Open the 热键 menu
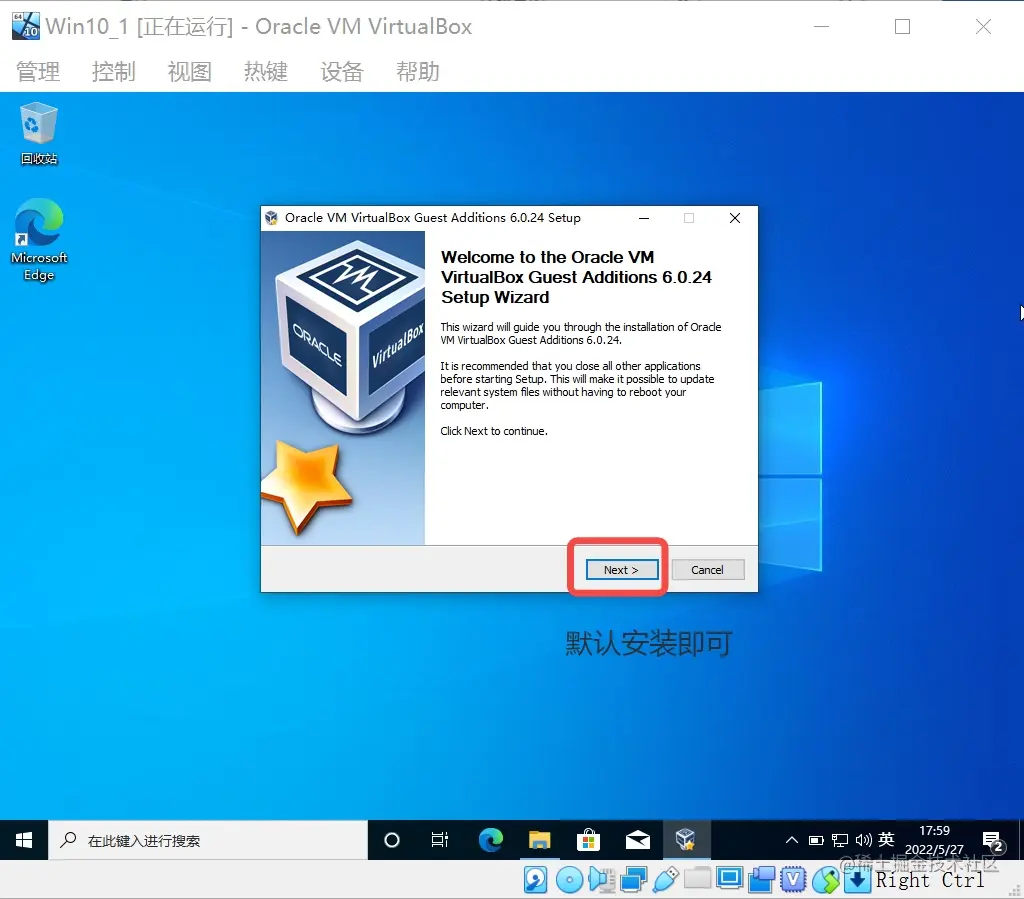The width and height of the screenshot is (1024, 899). click(266, 71)
